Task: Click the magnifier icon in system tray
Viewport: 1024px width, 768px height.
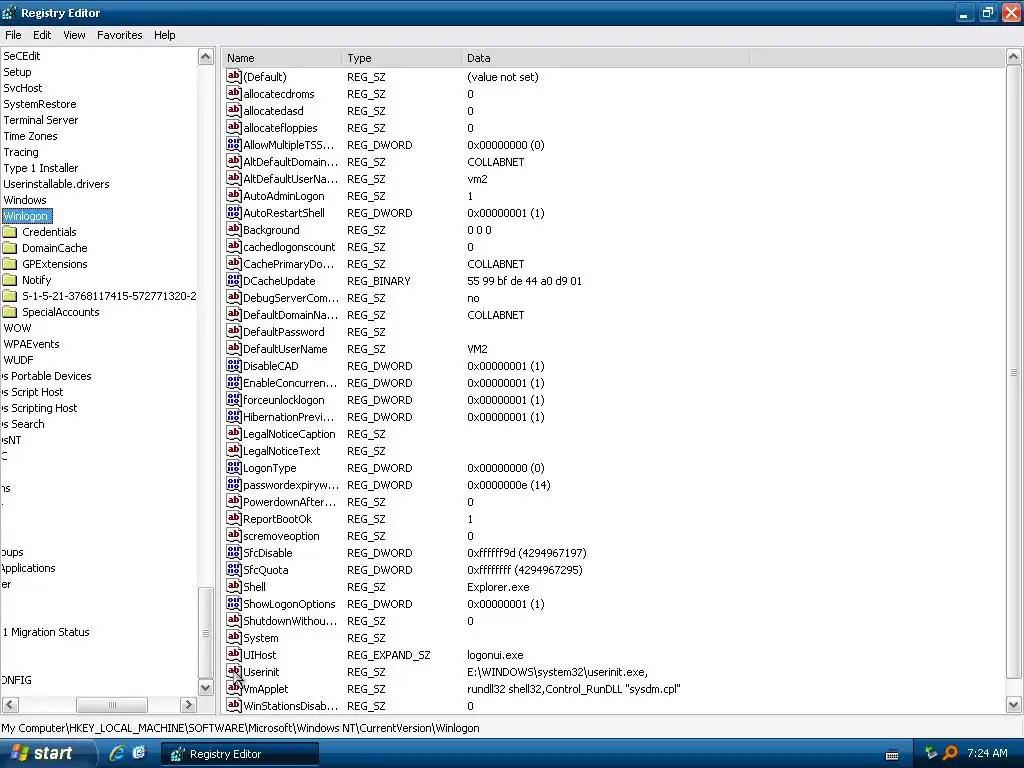Action: pyautogui.click(x=950, y=753)
